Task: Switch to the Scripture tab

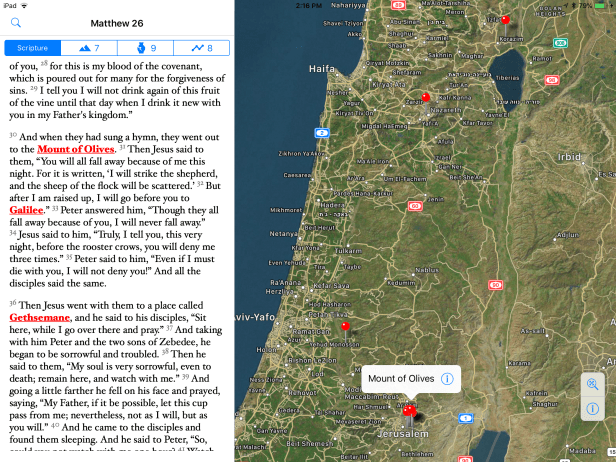Action: pyautogui.click(x=32, y=48)
